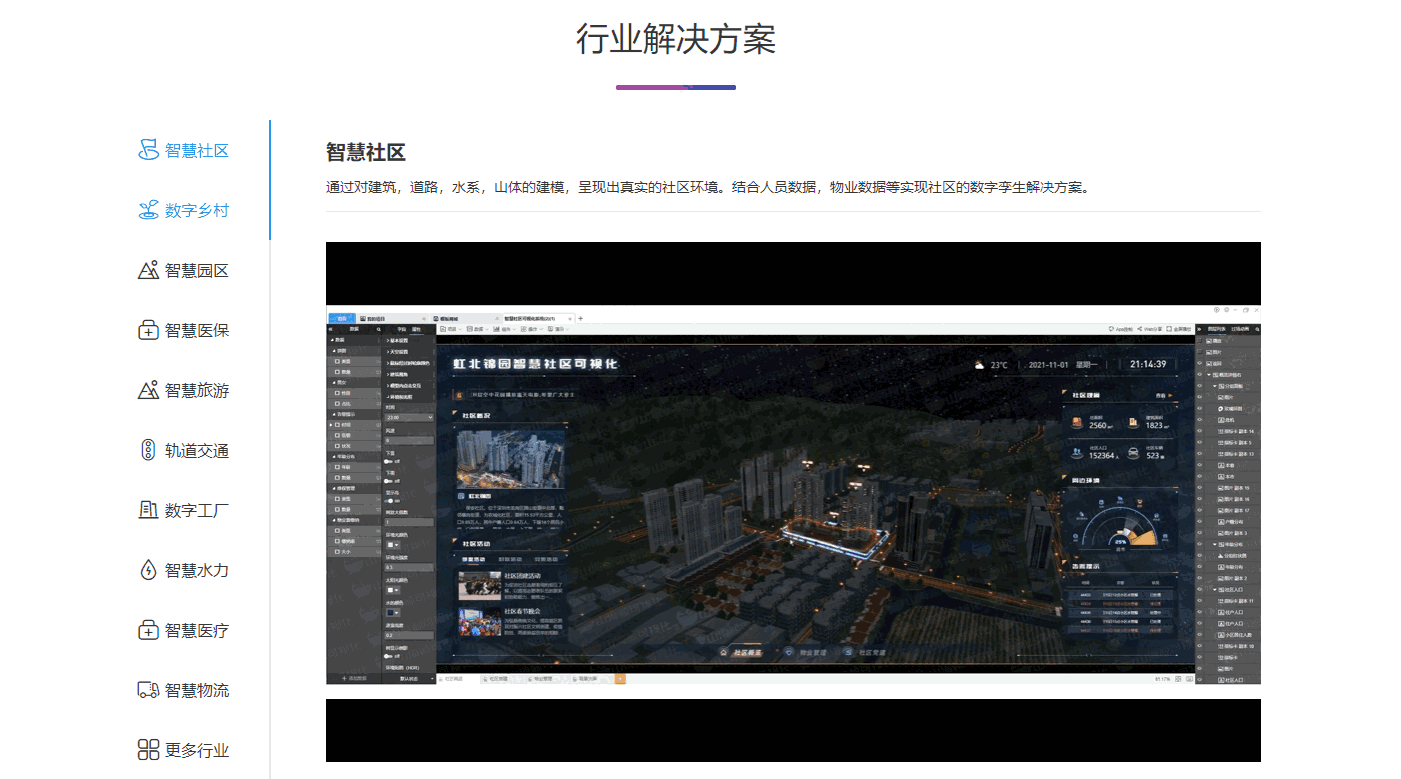
Task: Click the 社区概览 home icon in scene navigation
Action: tap(723, 651)
